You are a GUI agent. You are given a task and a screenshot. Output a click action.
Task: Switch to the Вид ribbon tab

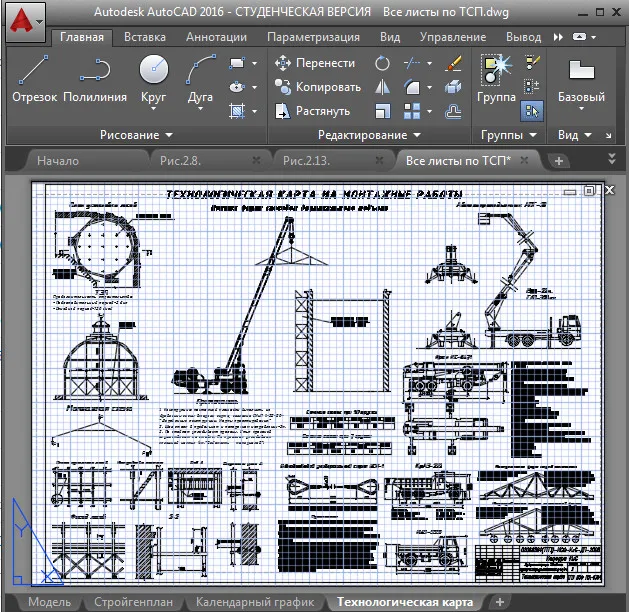(x=390, y=37)
